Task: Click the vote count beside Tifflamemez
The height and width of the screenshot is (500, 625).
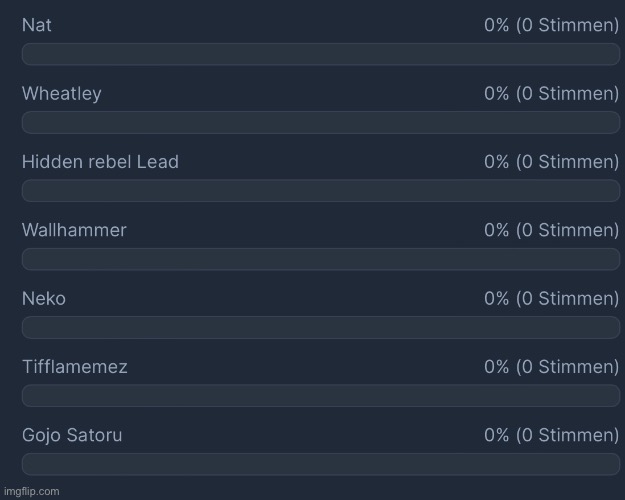Action: click(x=552, y=367)
